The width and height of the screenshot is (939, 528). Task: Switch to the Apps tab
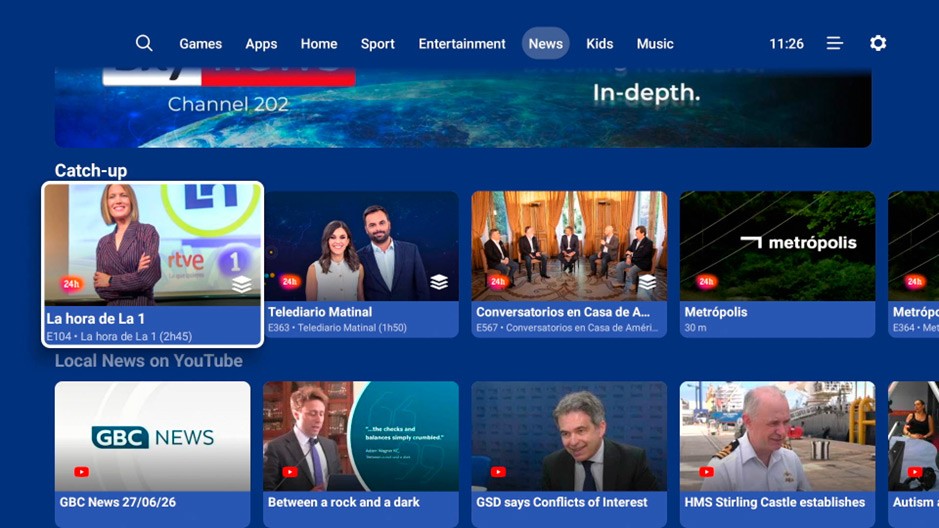point(261,44)
